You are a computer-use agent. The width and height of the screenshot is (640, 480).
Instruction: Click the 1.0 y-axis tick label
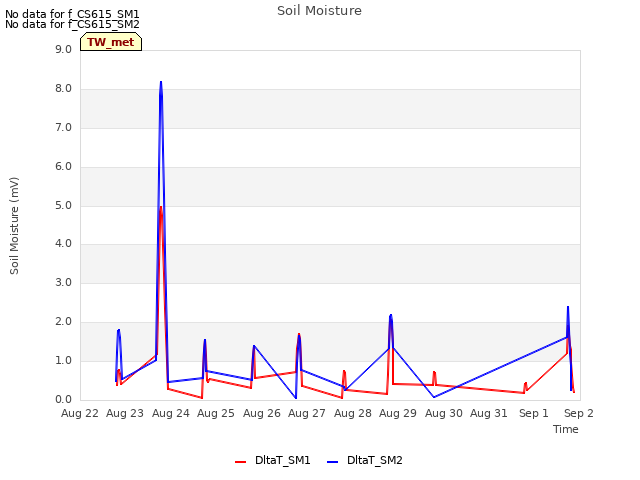pos(63,360)
